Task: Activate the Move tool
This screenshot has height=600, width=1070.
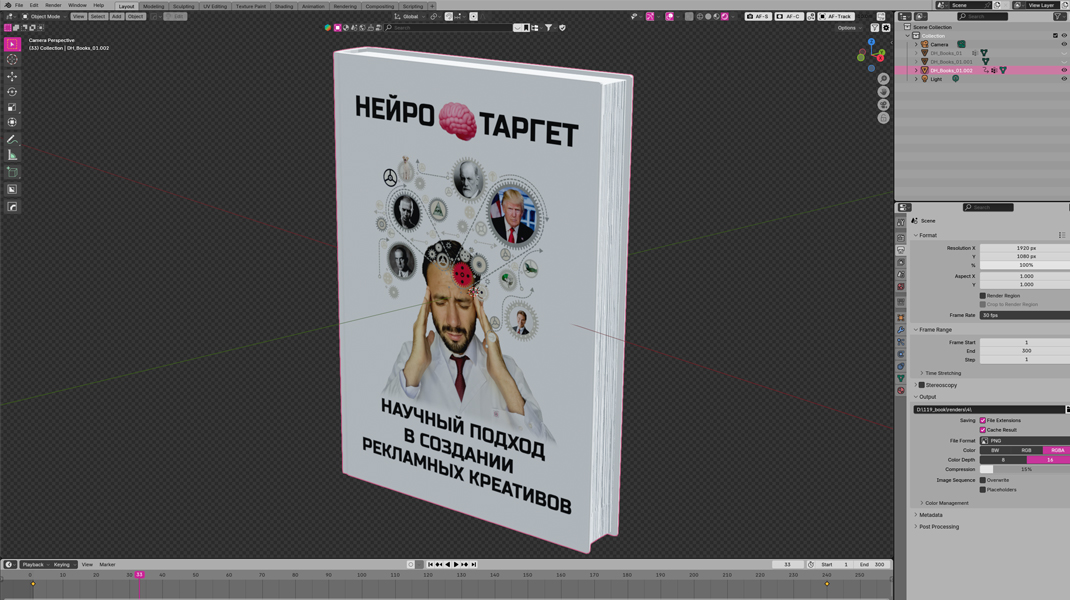Action: pyautogui.click(x=12, y=76)
